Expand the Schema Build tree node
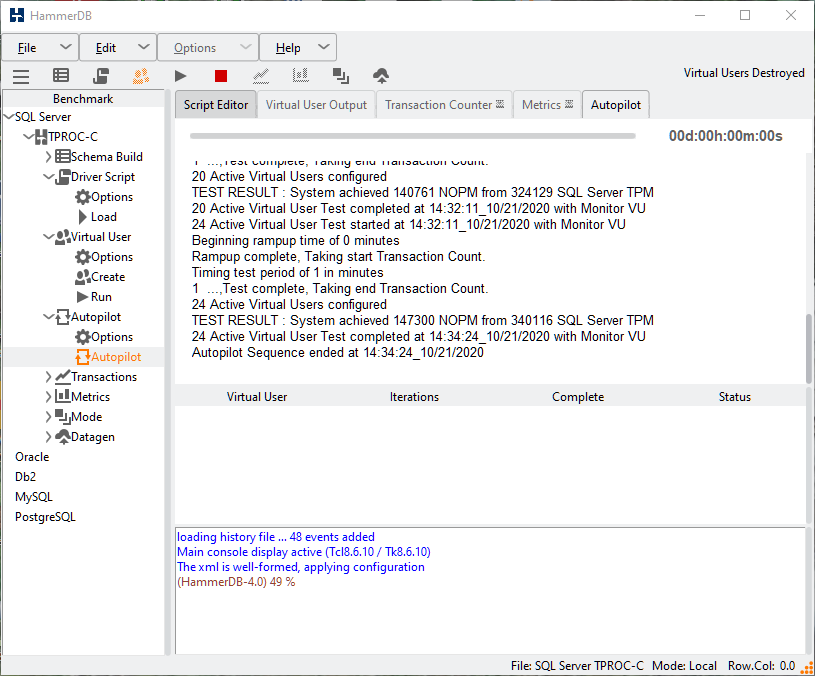815x676 pixels. click(48, 157)
